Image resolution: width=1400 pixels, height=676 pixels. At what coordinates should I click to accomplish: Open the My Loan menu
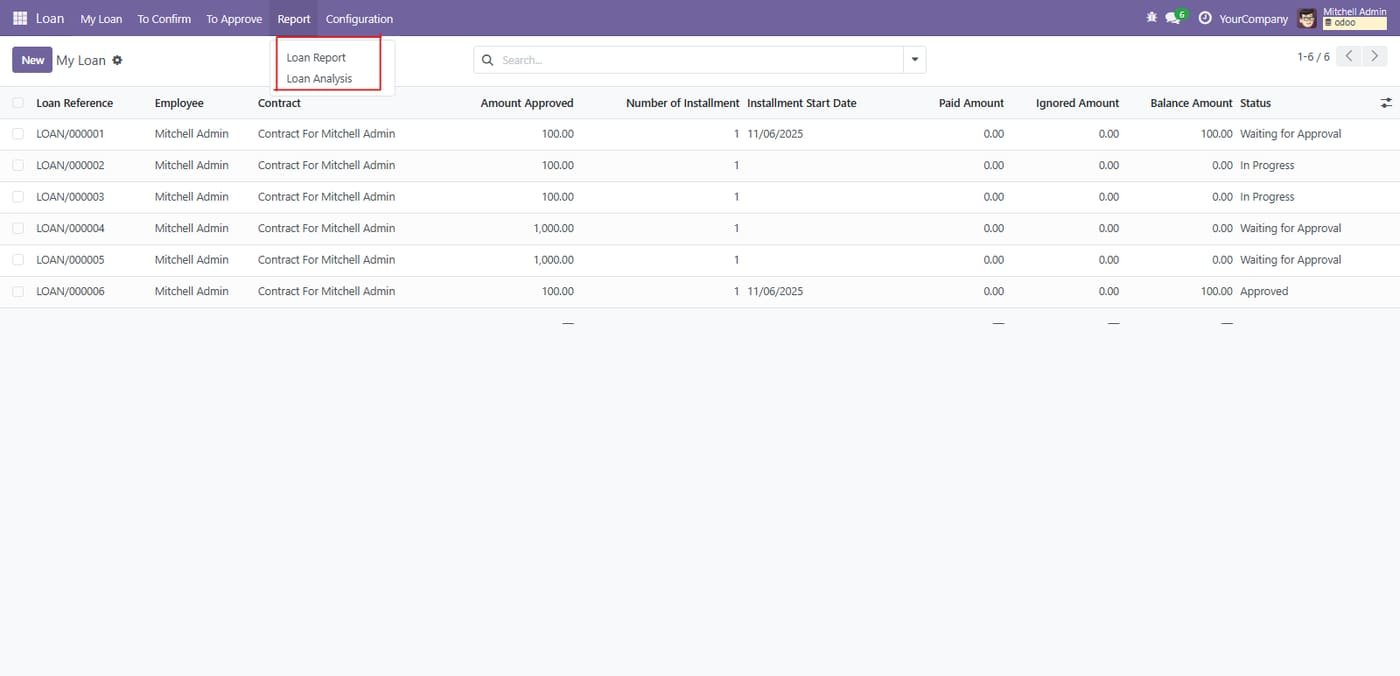click(101, 18)
